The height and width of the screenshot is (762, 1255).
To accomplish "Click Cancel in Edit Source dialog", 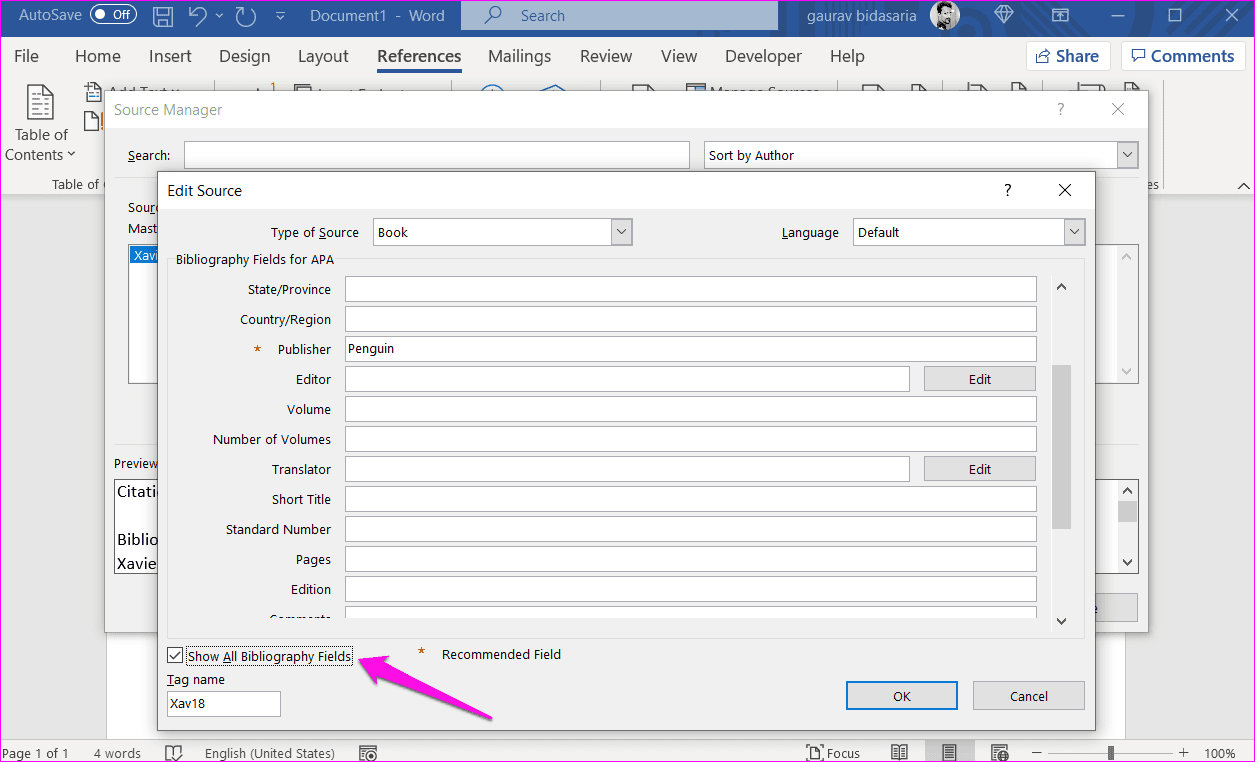I will click(x=1029, y=696).
